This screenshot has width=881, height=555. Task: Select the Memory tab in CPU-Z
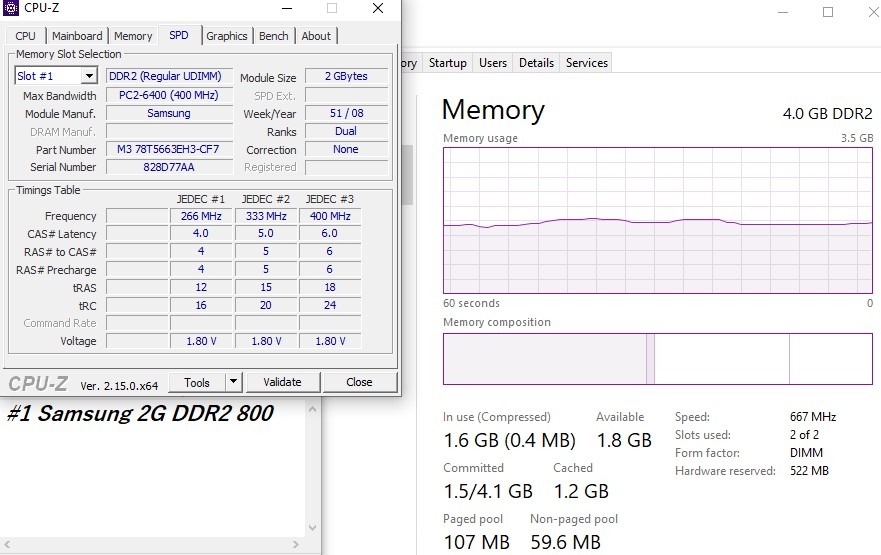click(133, 36)
